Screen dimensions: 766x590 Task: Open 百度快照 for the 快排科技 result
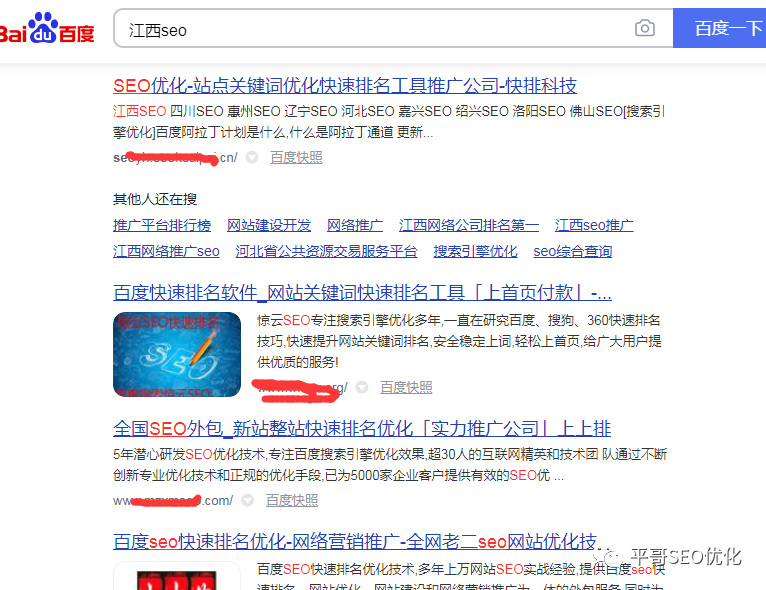point(296,157)
